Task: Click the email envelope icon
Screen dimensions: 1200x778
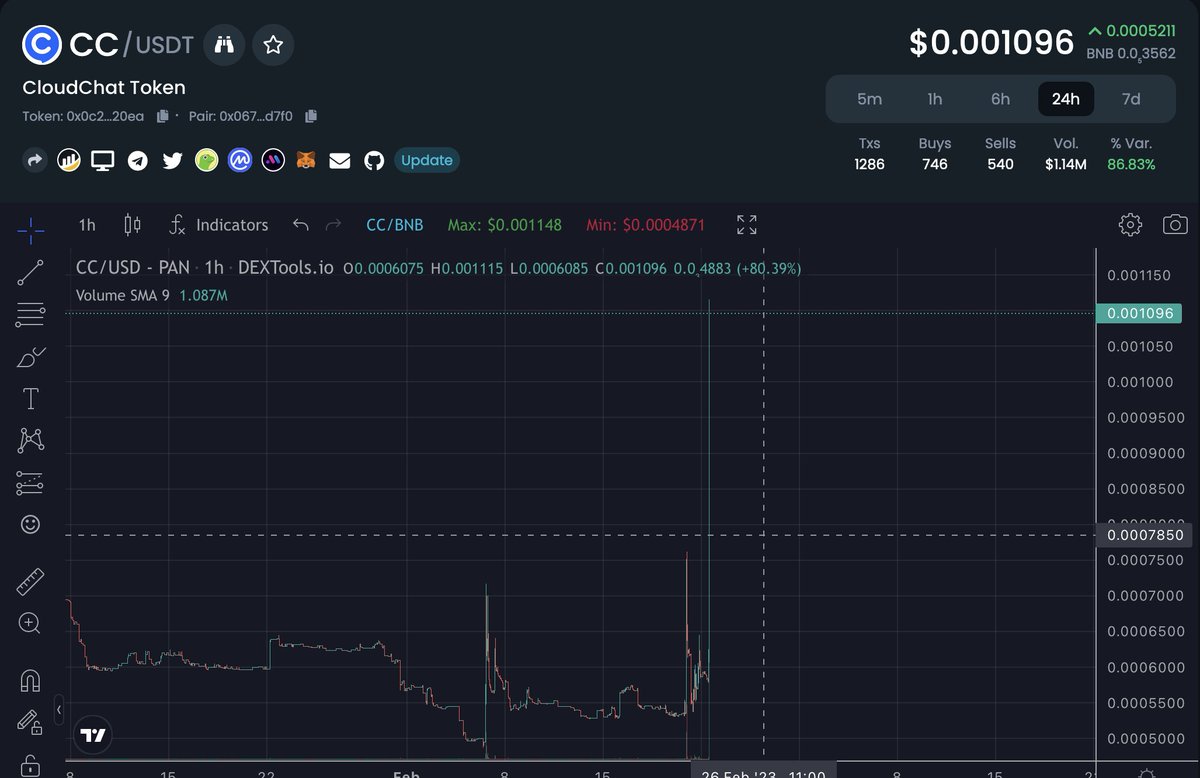Action: 340,160
